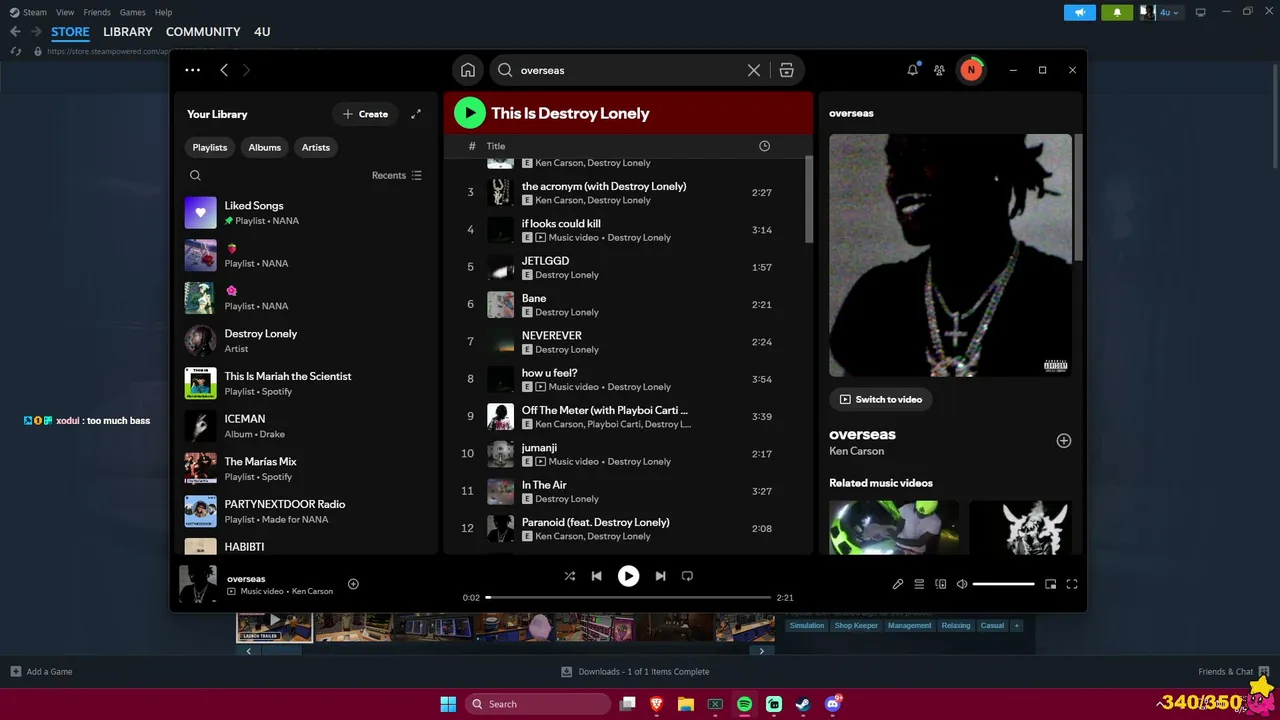
Task: Expand Your Library to full view
Action: 416,114
